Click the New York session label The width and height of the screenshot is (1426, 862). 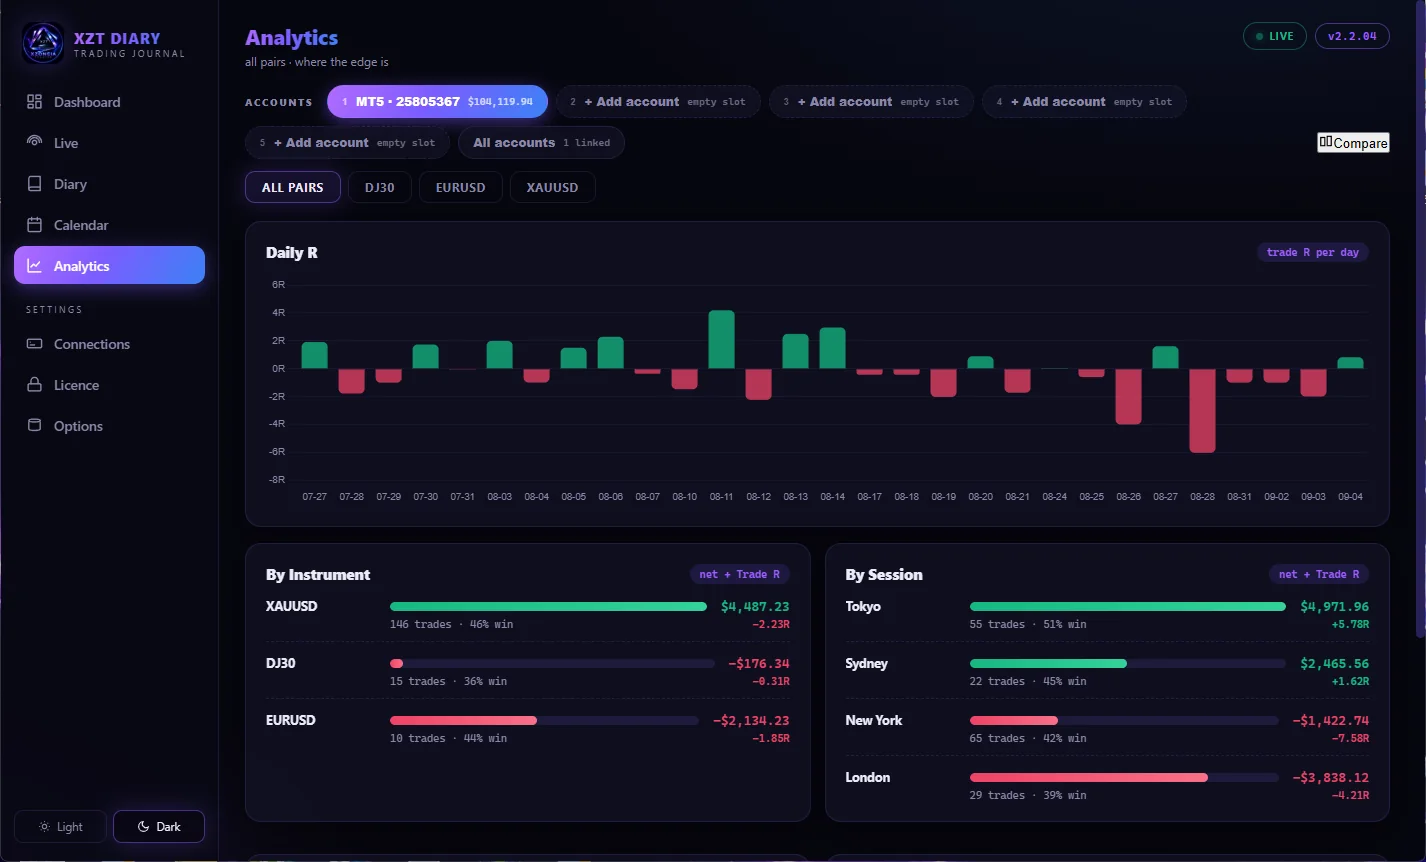(x=874, y=721)
